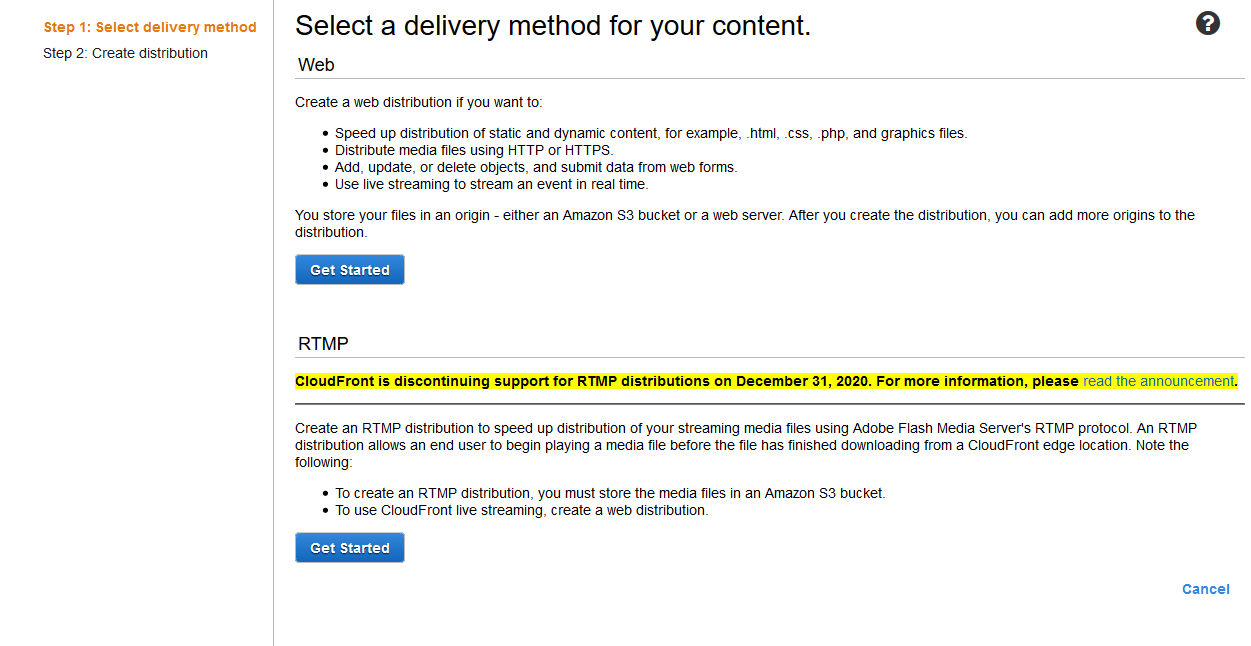Click the 'You store your files in an origin' paragraph

[x=745, y=223]
